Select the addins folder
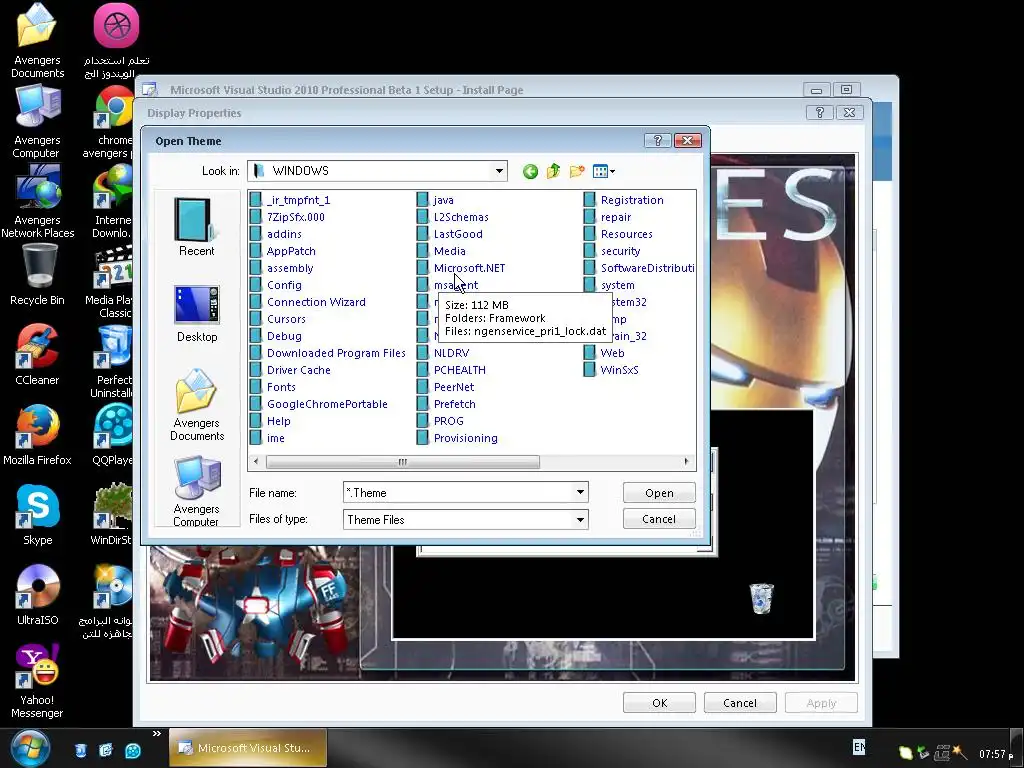Screen dimensions: 1024x768 pos(276,234)
